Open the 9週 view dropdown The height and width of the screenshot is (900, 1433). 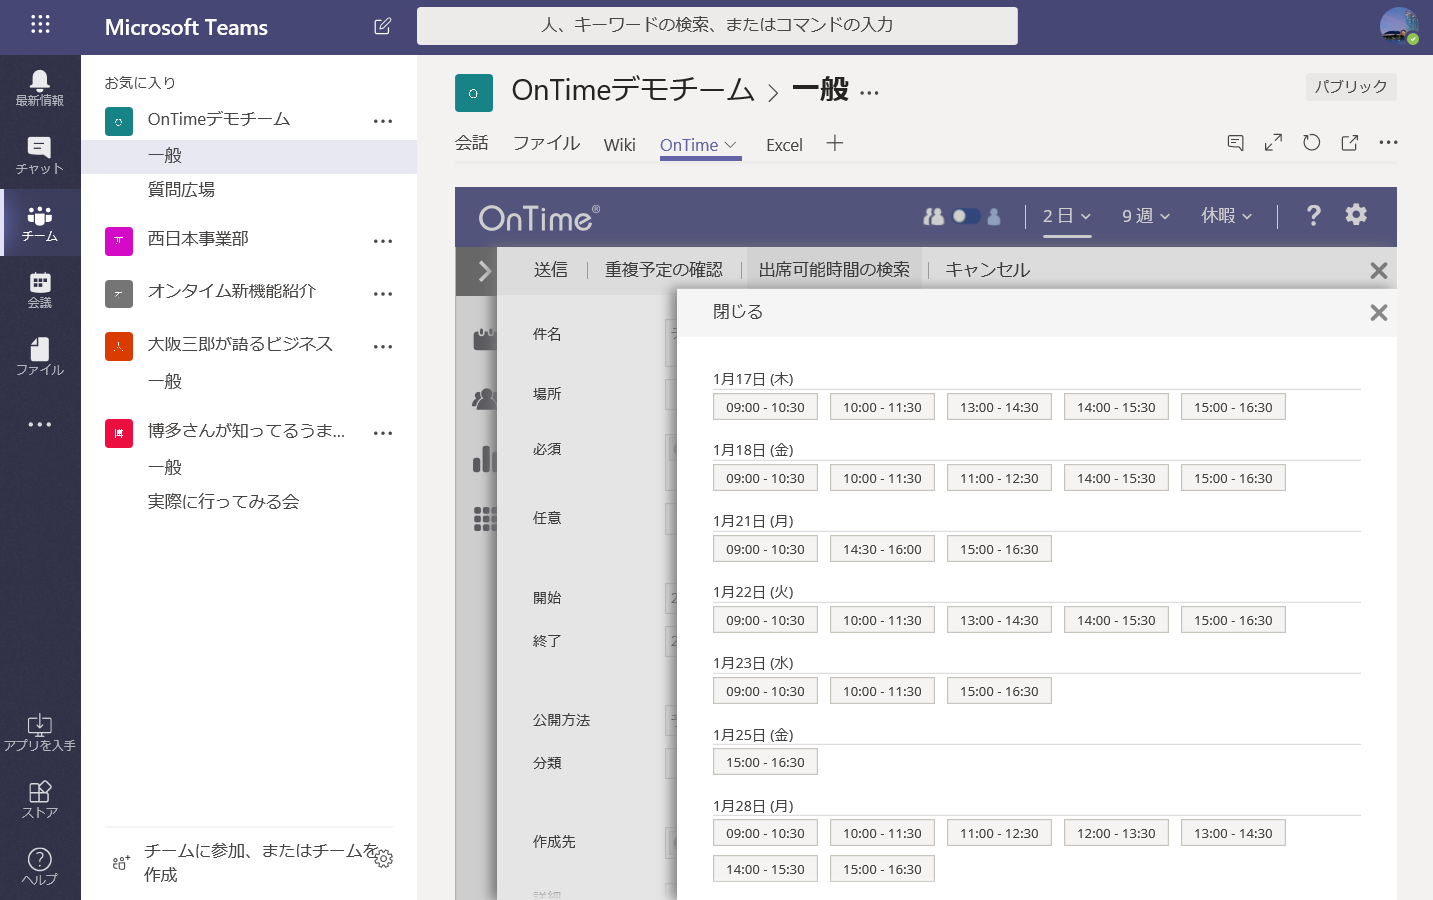coord(1146,216)
